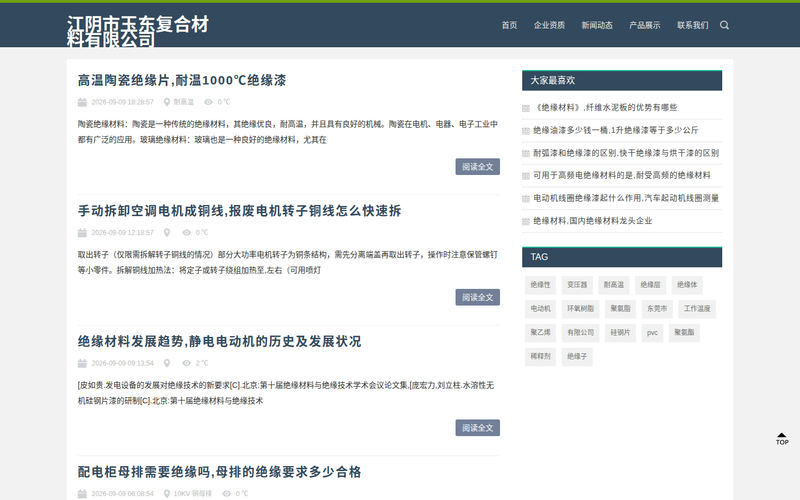Open sidebar link 绝缘油漆多少钱一桶

click(x=615, y=130)
